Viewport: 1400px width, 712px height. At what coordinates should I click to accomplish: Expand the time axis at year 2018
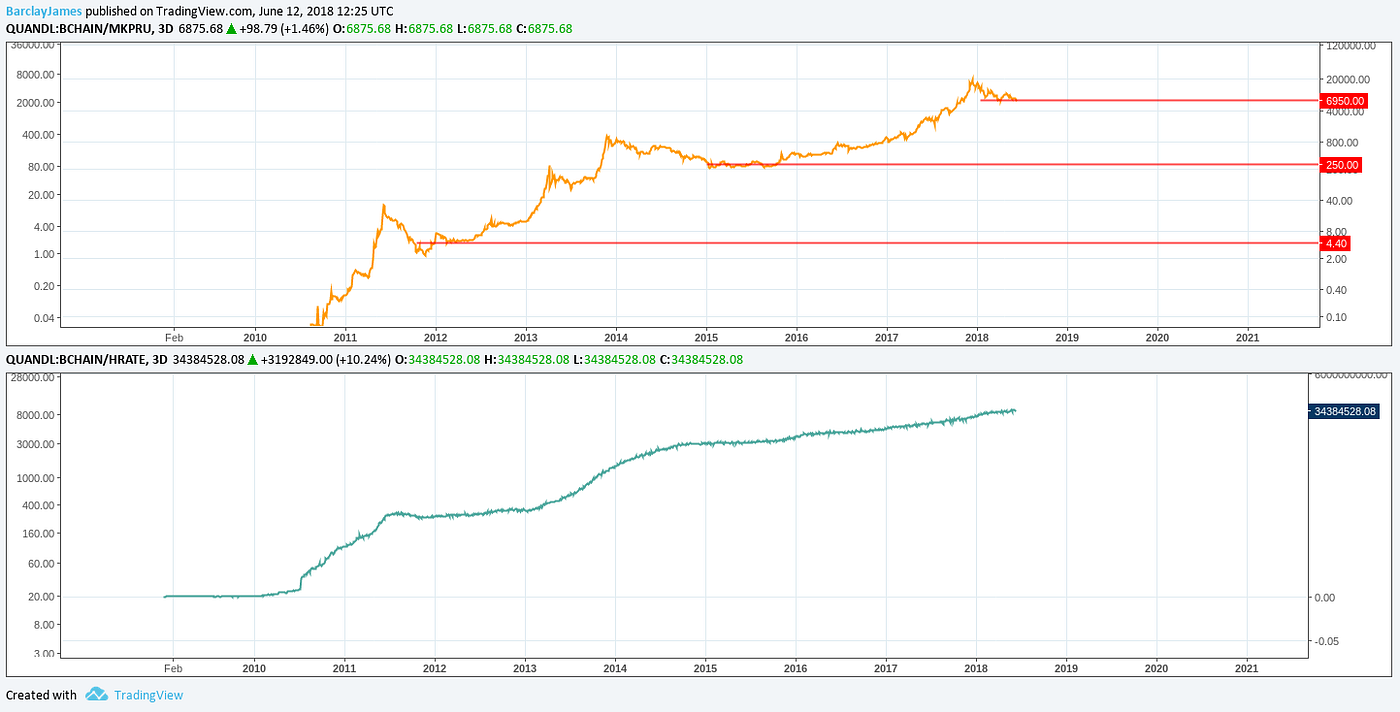coord(977,338)
